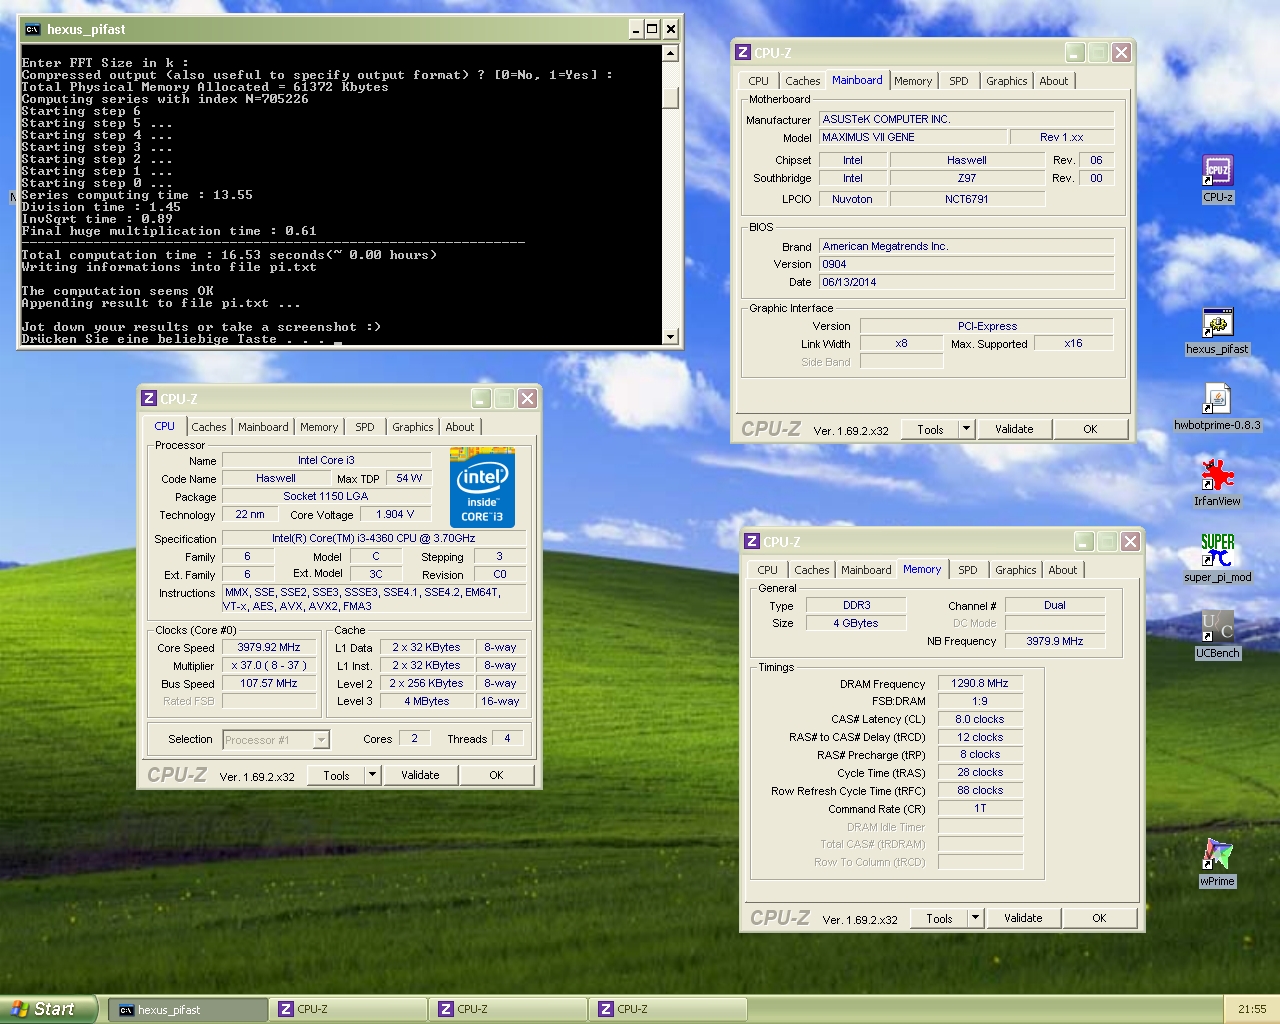Open Memory tab in the Mainboard CPU-Z window
Viewport: 1280px width, 1024px height.
click(913, 82)
